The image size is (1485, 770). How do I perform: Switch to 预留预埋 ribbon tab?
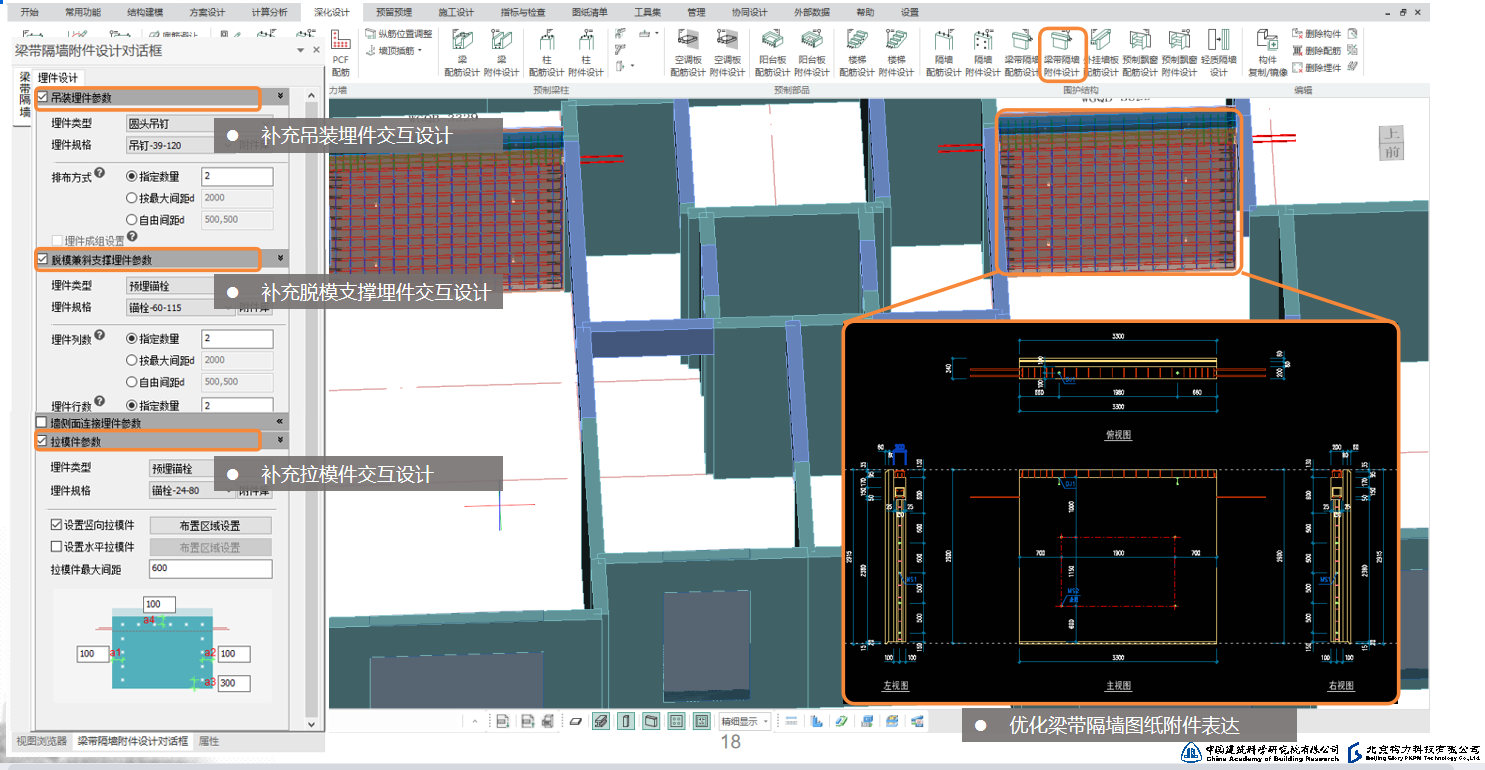pyautogui.click(x=393, y=12)
